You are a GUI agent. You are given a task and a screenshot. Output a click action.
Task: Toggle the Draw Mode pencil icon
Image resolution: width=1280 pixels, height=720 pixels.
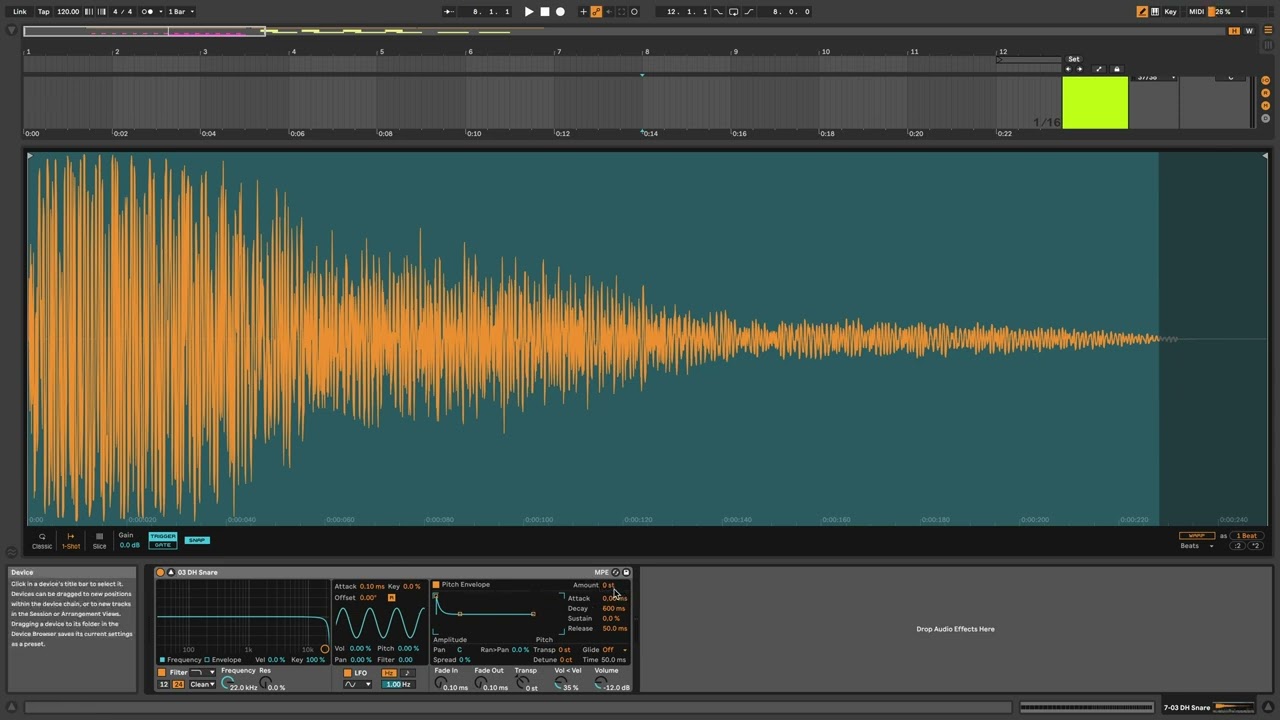pos(1142,12)
